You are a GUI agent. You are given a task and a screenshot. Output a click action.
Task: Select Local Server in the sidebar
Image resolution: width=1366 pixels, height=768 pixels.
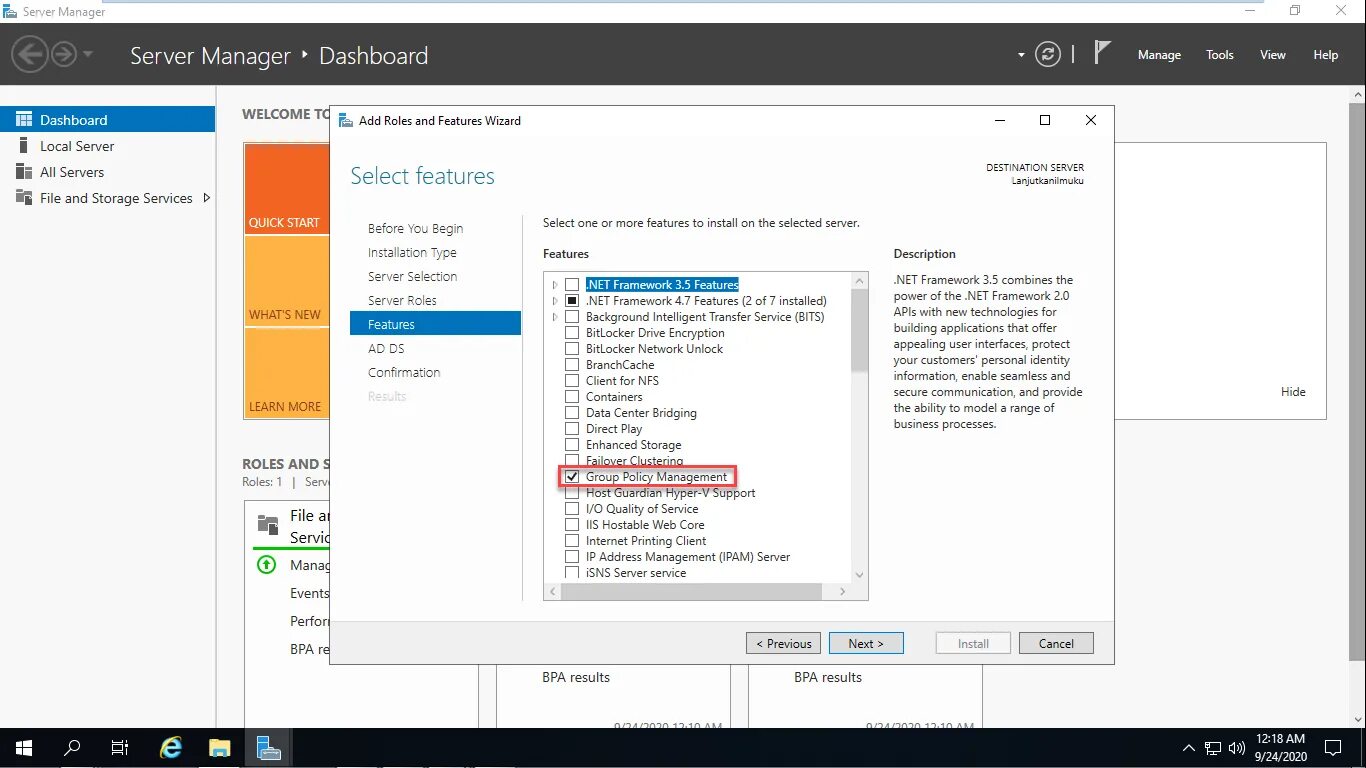[107, 146]
